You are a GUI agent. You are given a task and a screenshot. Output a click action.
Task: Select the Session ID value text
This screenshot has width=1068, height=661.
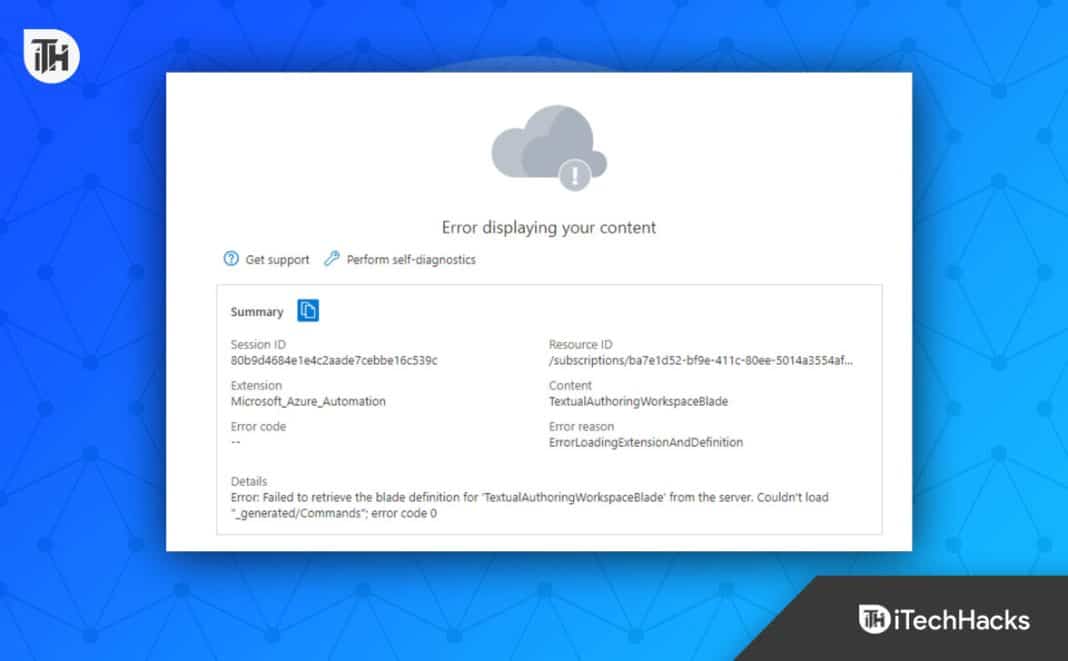click(334, 360)
